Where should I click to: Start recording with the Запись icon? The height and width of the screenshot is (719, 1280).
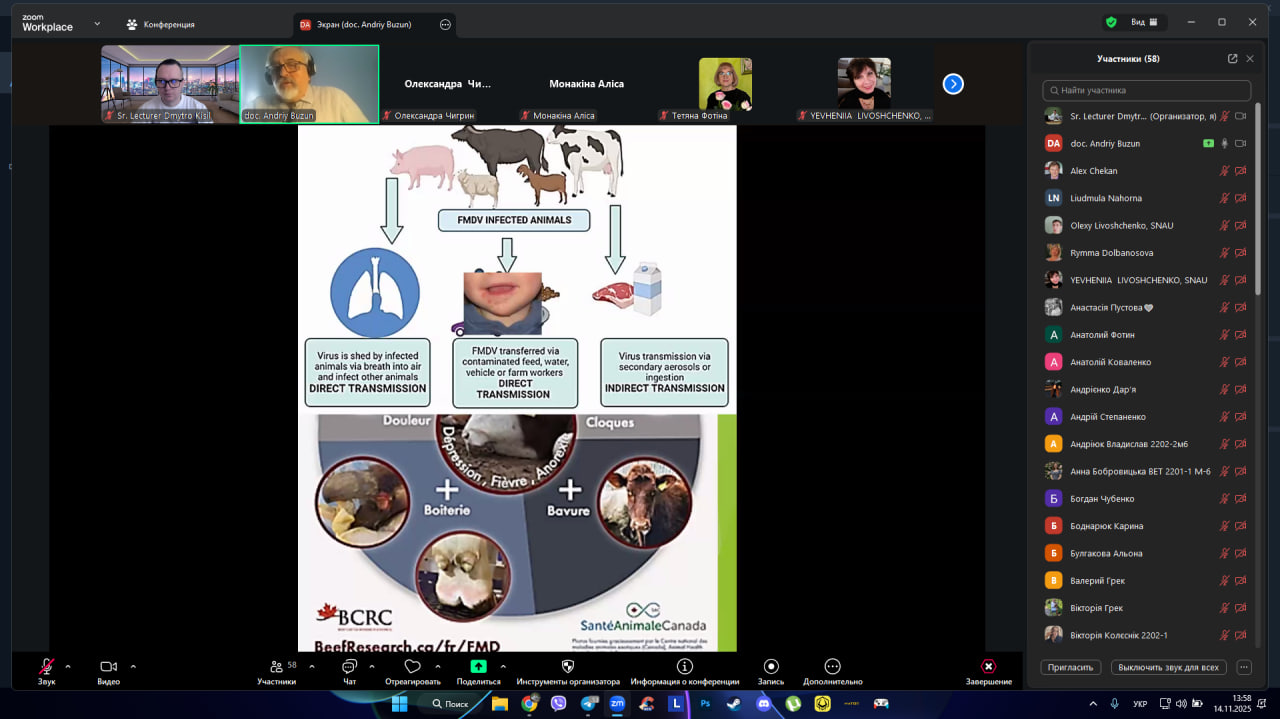pyautogui.click(x=771, y=667)
